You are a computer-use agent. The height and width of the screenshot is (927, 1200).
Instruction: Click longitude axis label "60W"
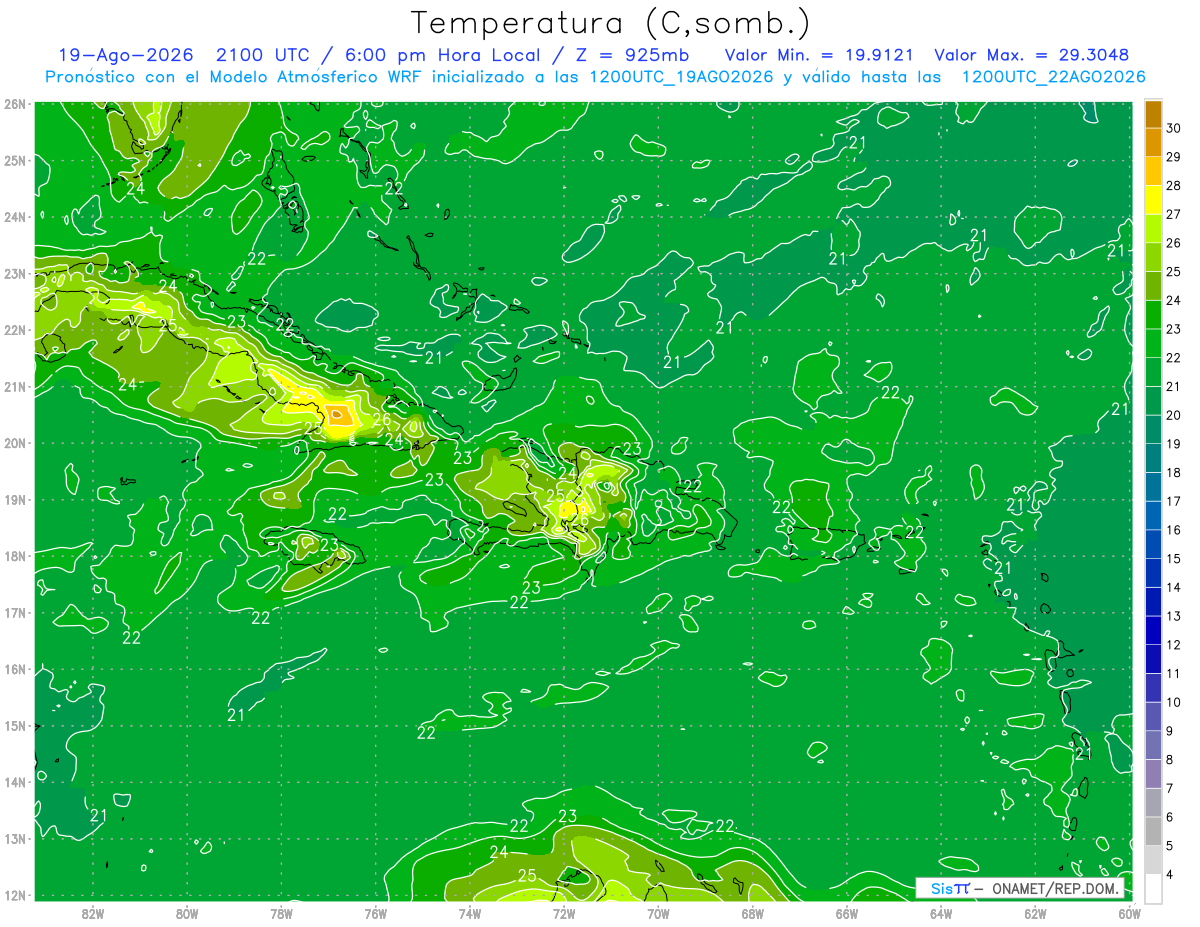point(1129,913)
